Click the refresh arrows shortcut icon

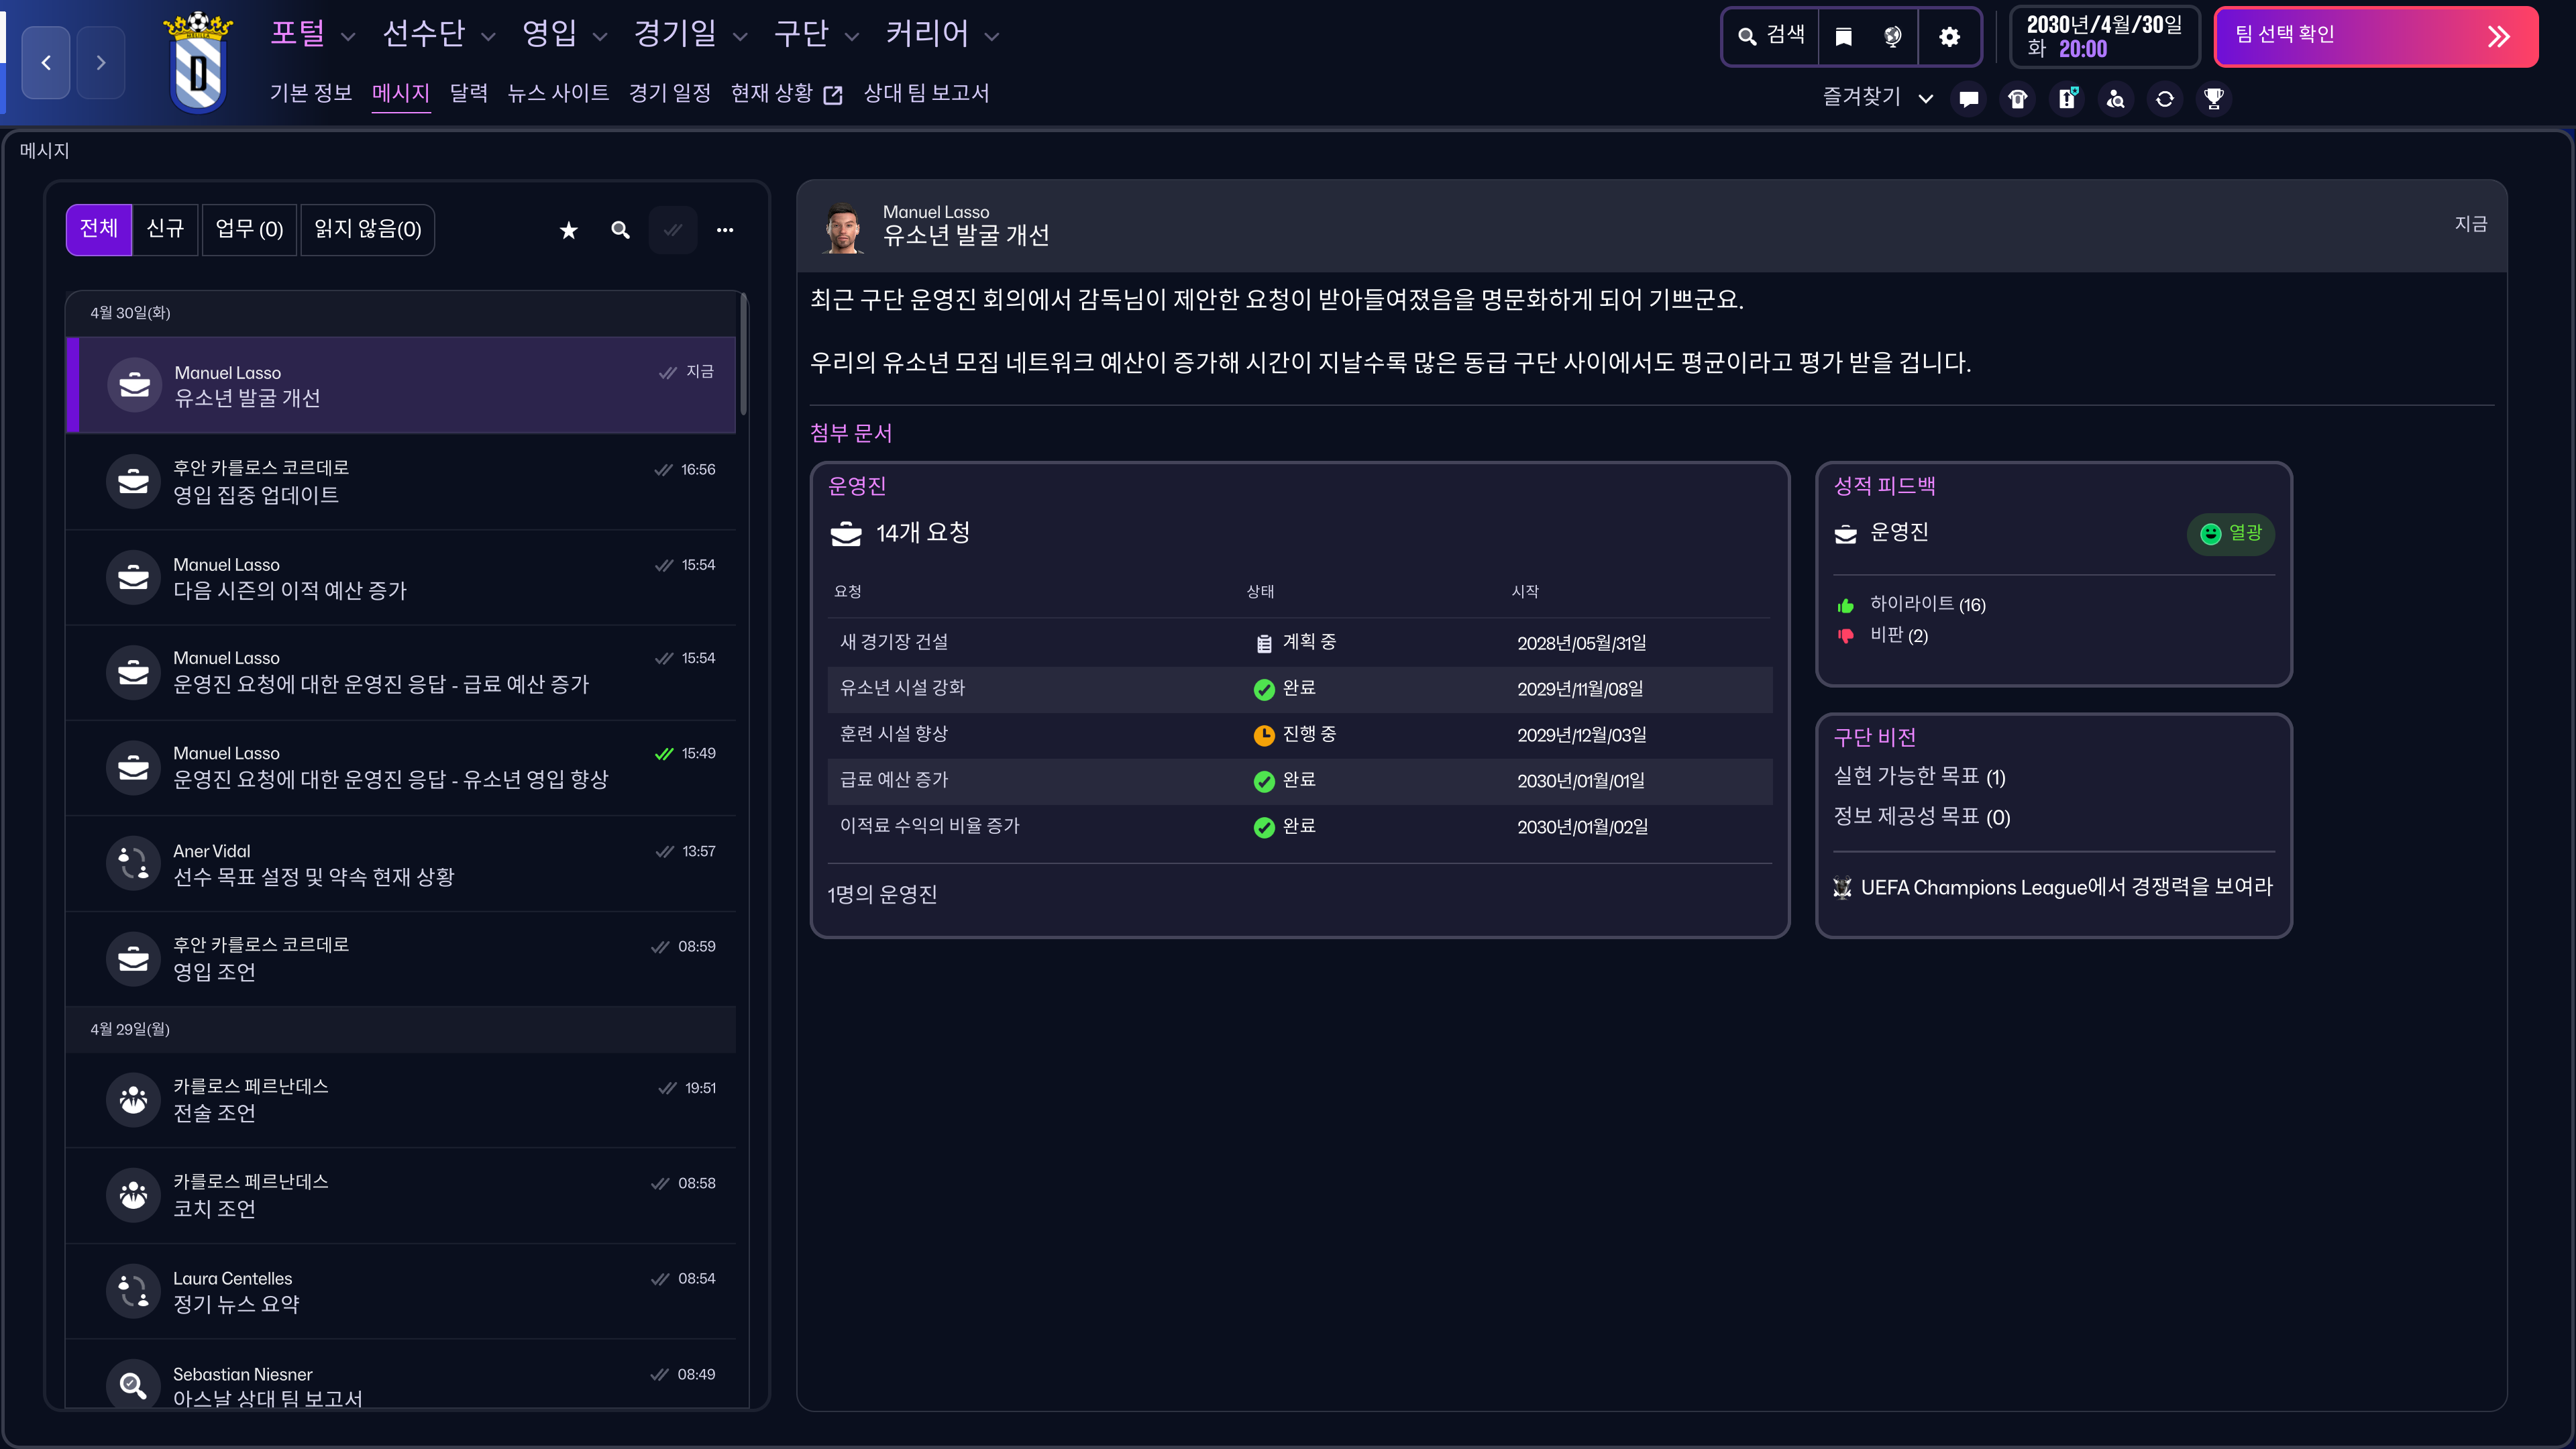[x=2164, y=98]
